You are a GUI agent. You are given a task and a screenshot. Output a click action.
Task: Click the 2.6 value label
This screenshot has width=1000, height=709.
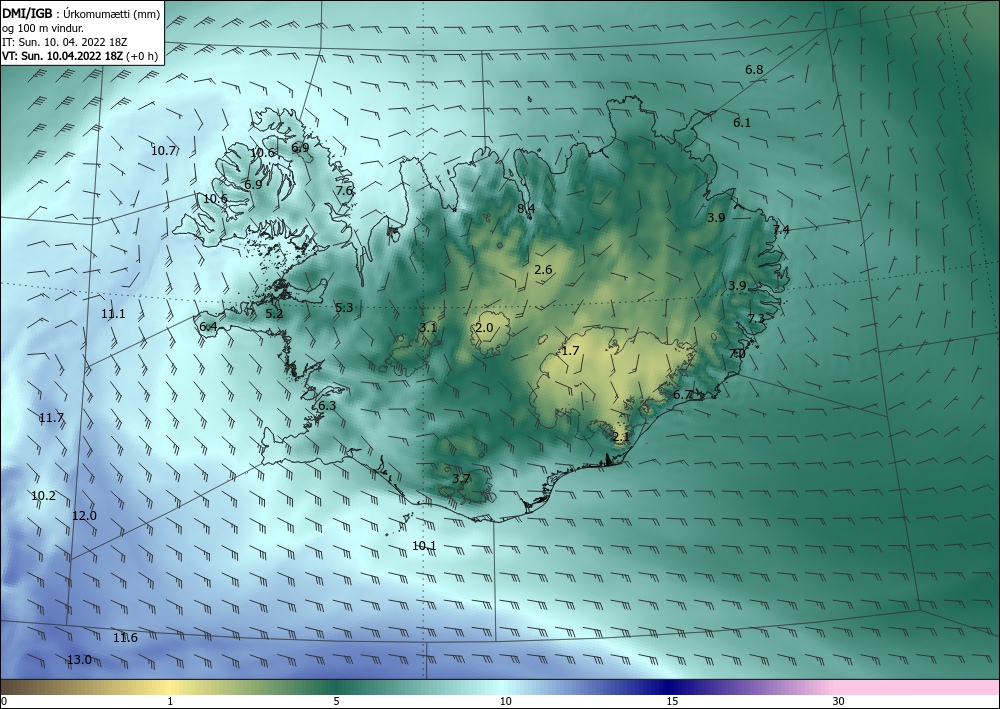pos(543,270)
